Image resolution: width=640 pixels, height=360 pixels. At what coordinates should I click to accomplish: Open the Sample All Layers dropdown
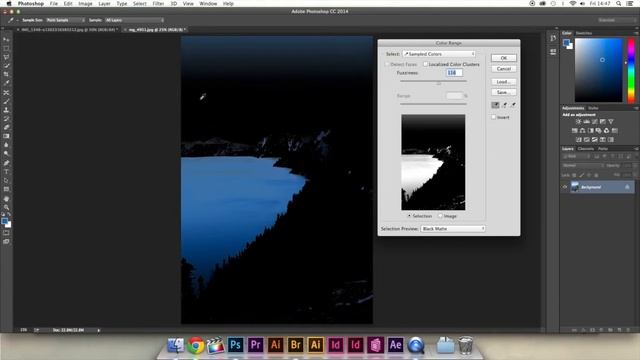click(134, 20)
